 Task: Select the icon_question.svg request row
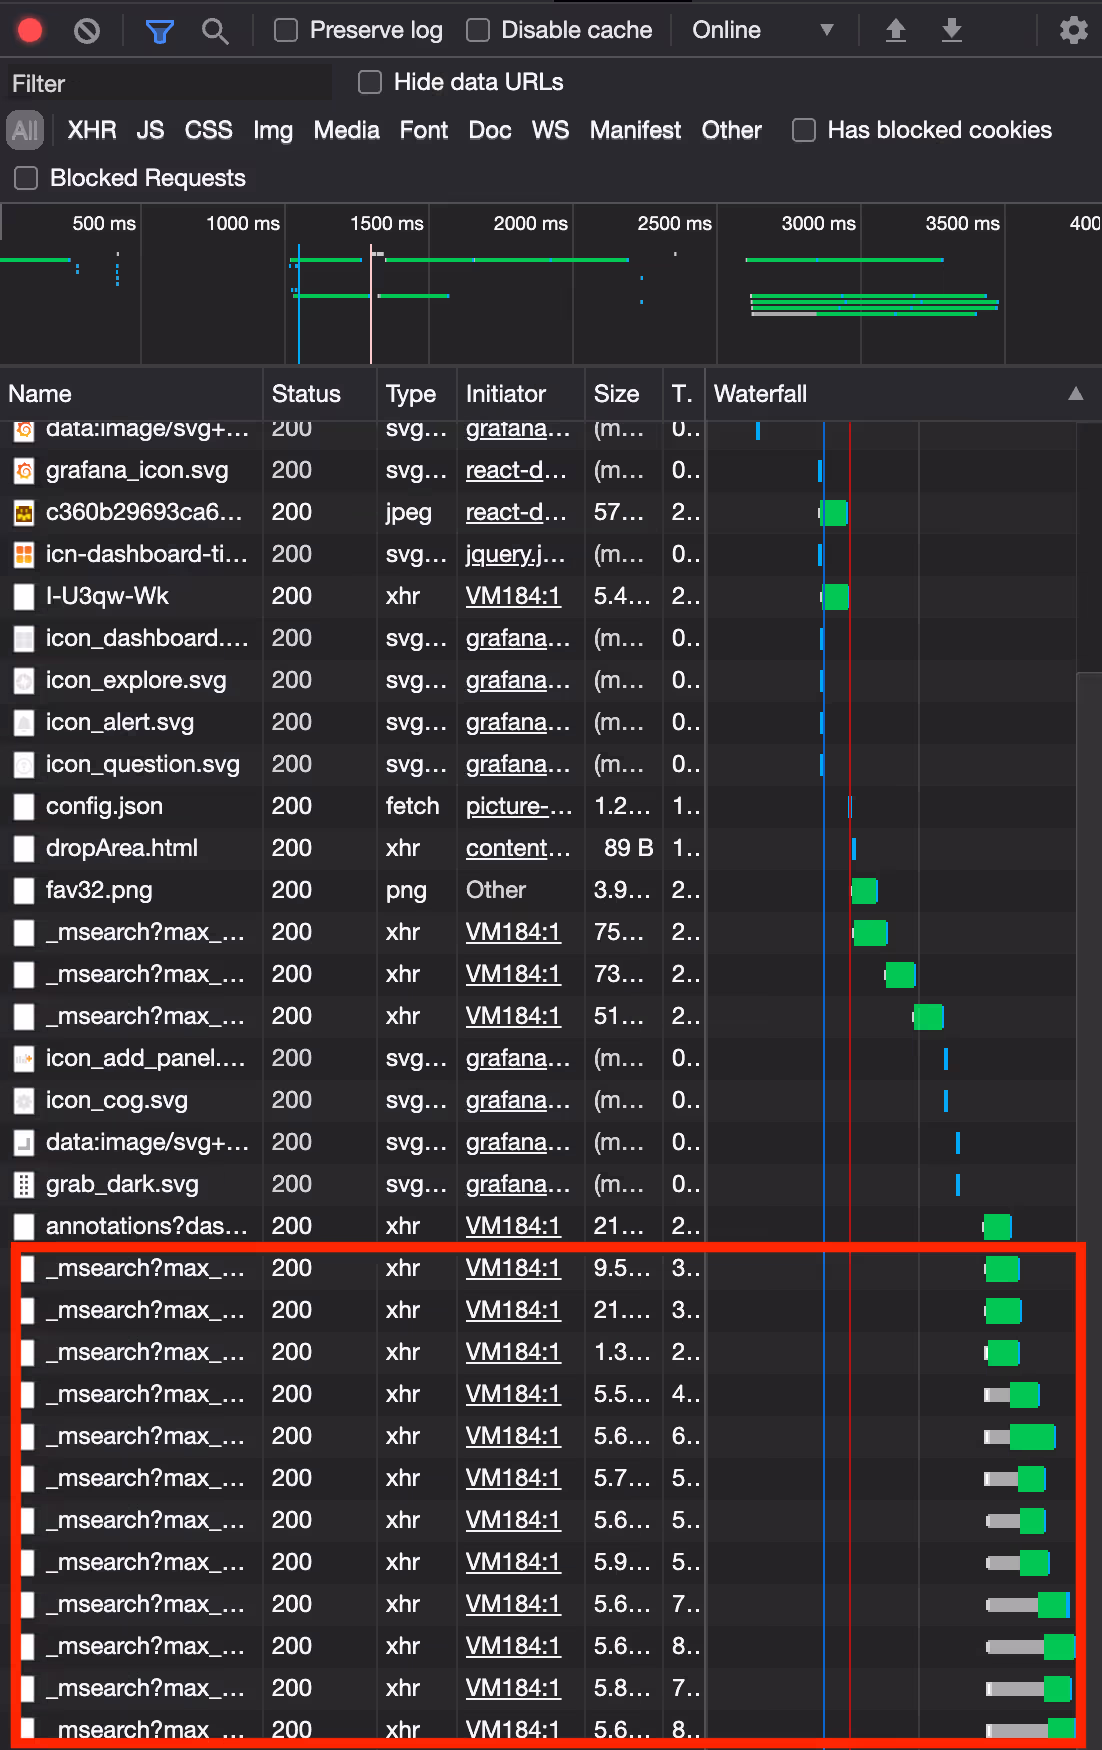click(538, 764)
